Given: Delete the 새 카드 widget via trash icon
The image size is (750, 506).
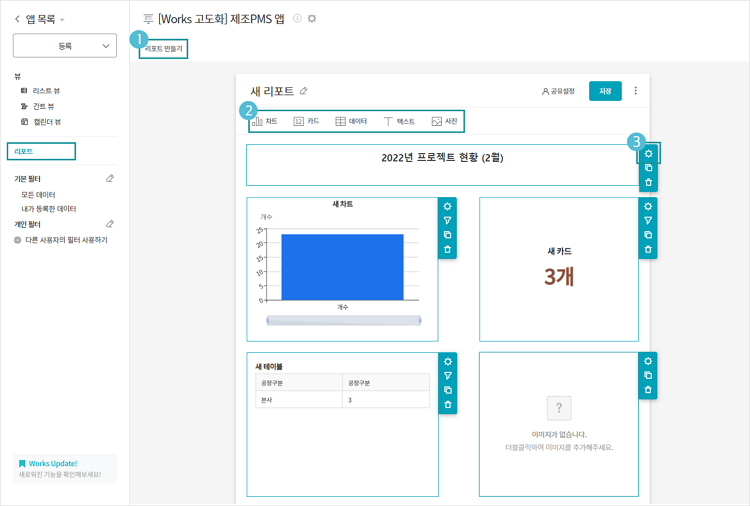Looking at the screenshot, I should (x=648, y=249).
